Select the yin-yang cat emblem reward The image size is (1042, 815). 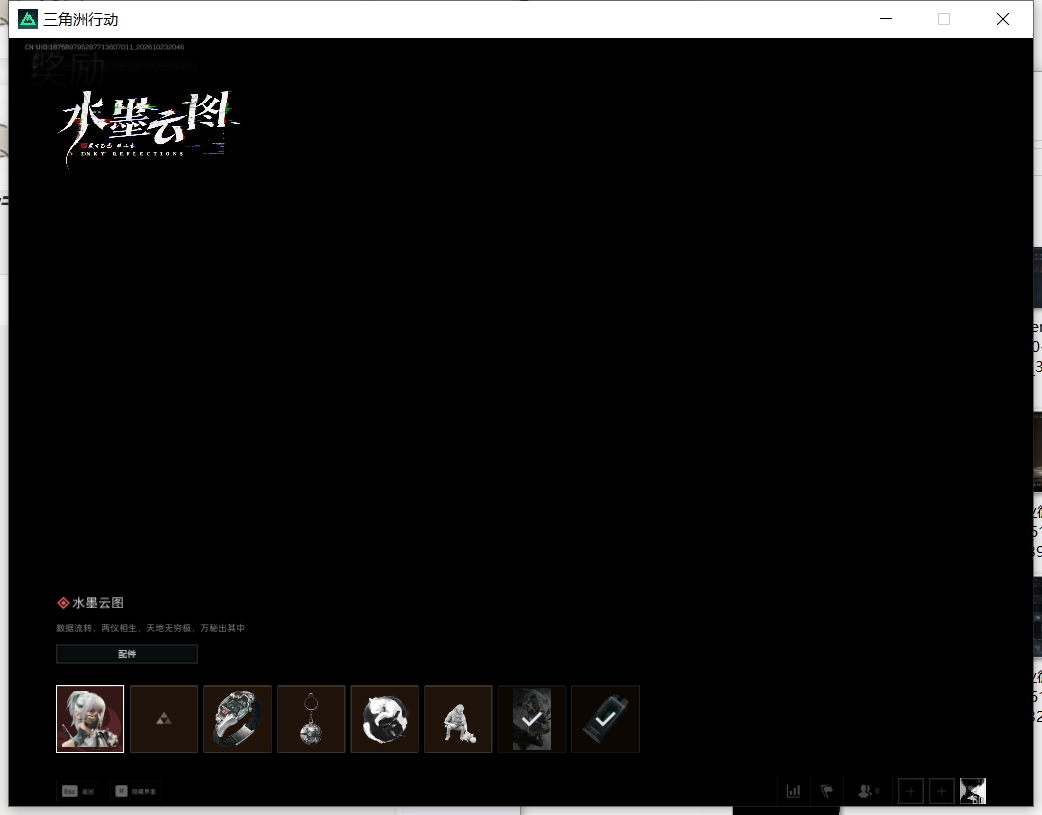(x=385, y=719)
